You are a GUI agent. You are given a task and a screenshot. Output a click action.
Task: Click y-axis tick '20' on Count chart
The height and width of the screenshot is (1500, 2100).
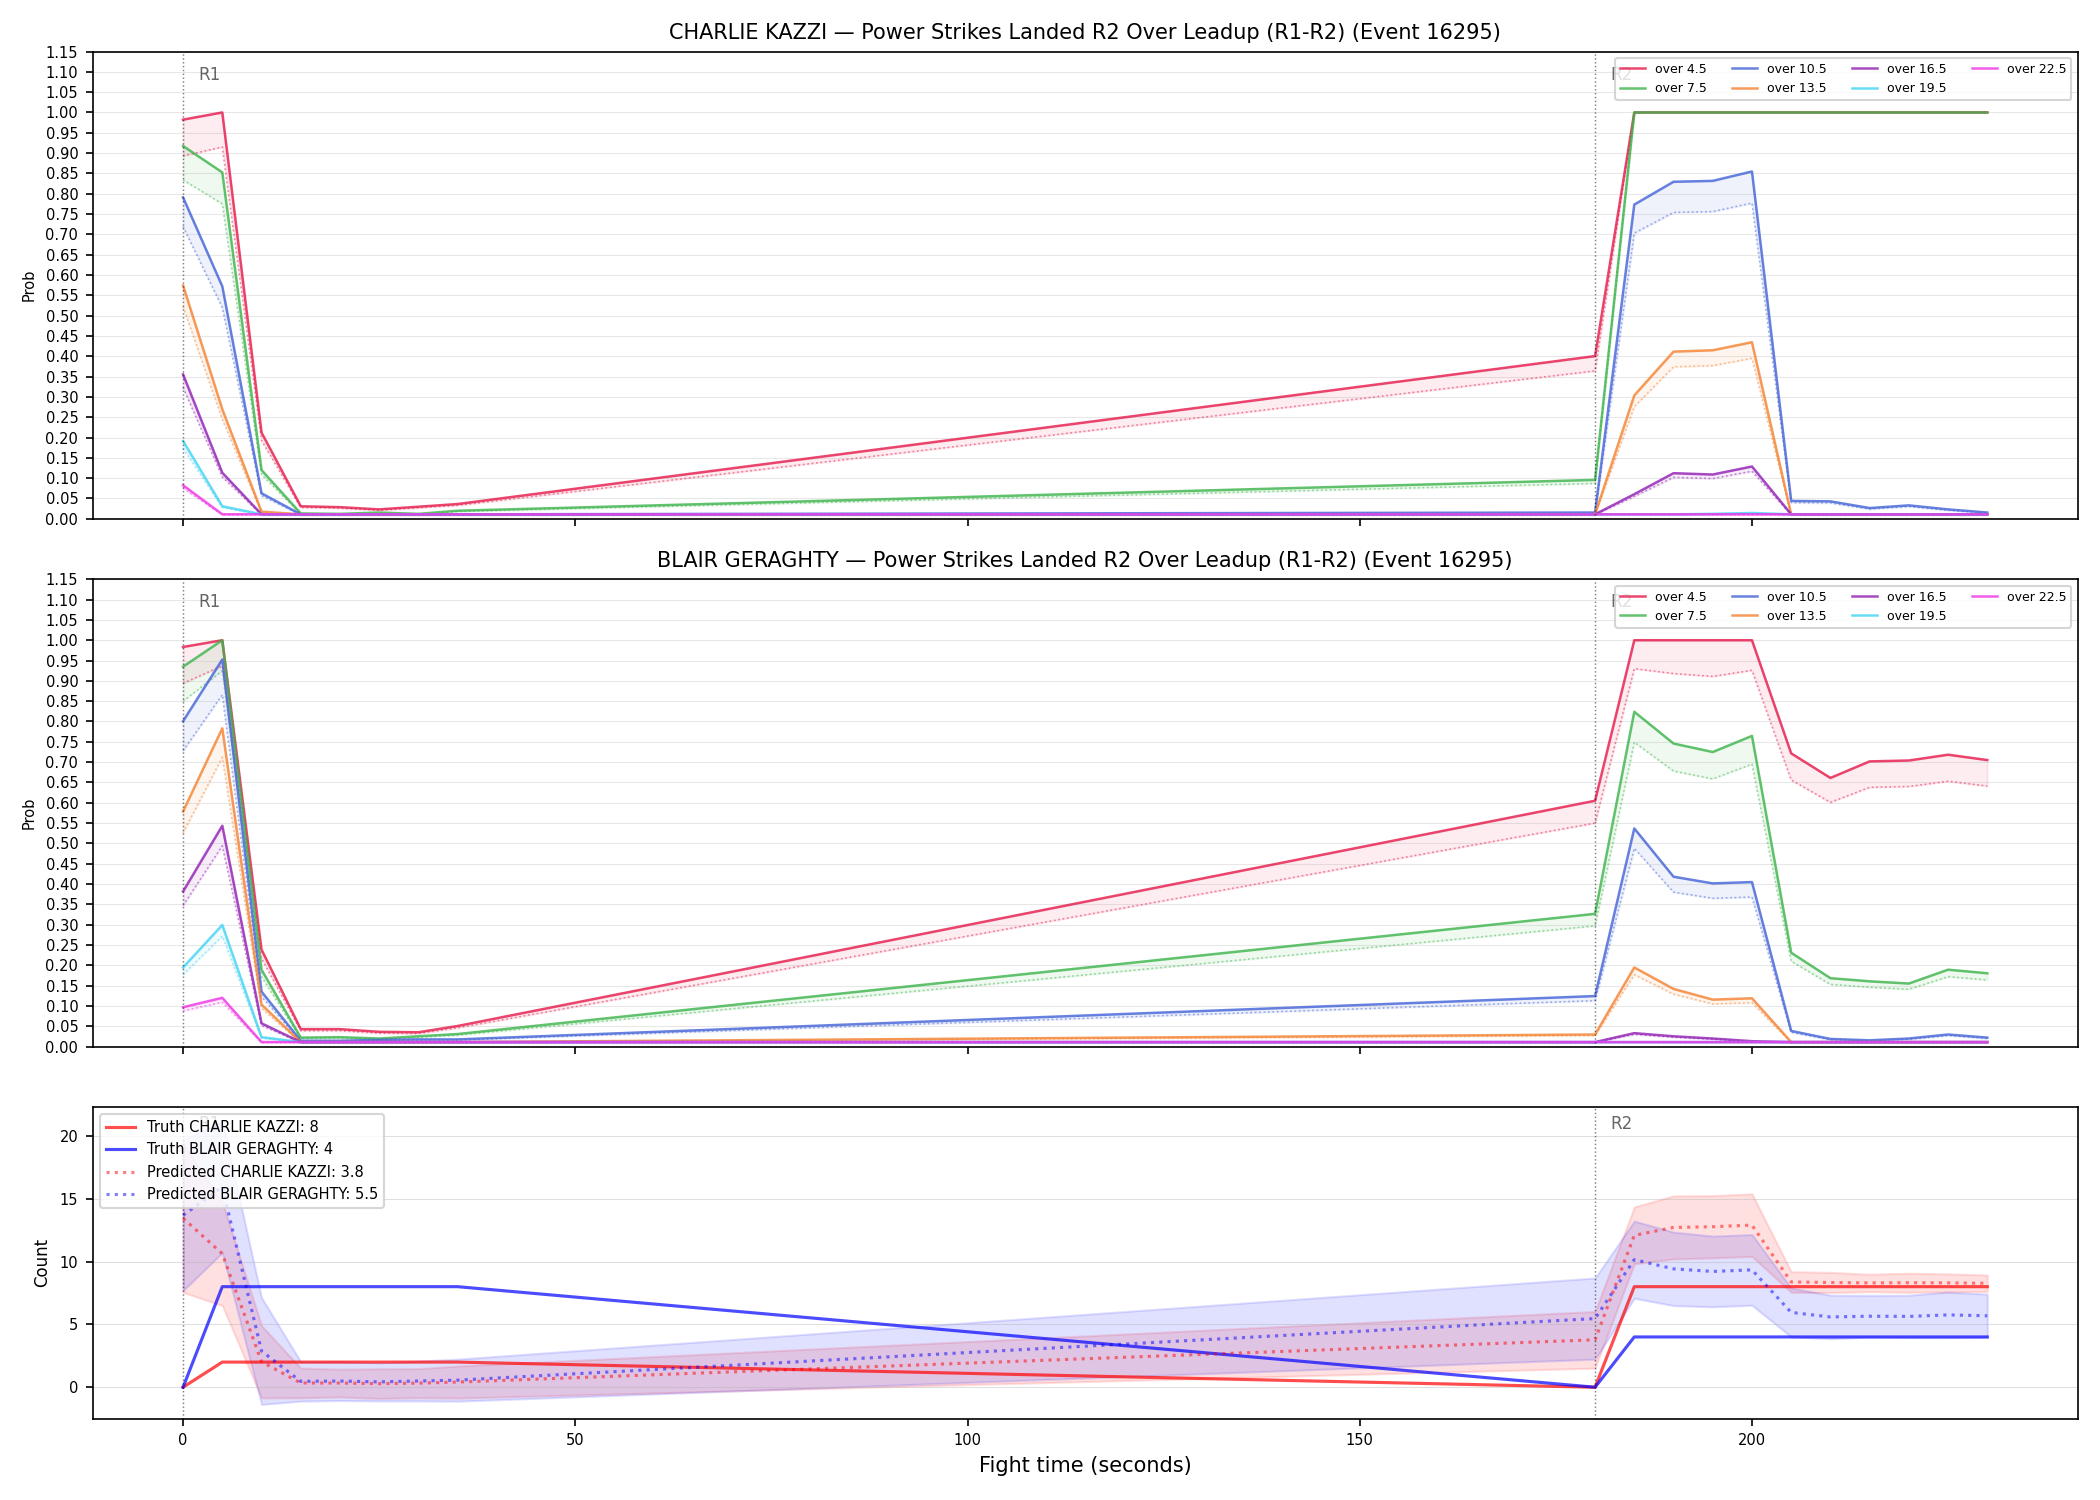pyautogui.click(x=69, y=1136)
